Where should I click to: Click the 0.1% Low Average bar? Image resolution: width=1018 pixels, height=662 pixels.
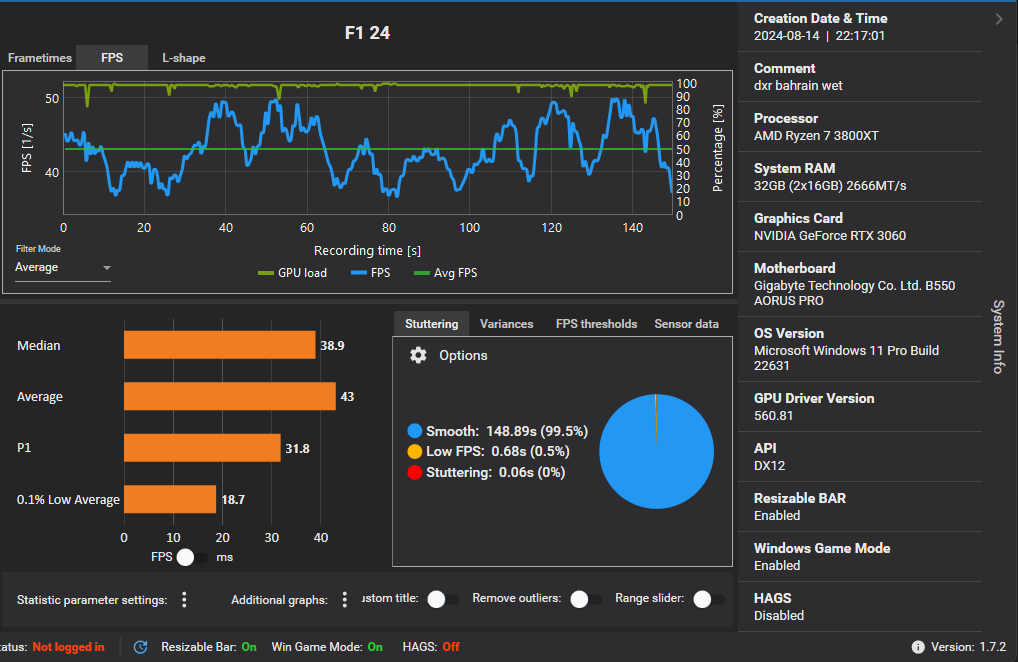point(170,499)
